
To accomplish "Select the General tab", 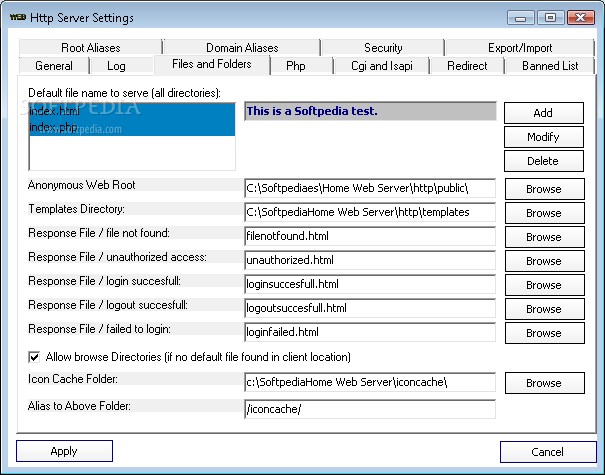I will point(54,66).
